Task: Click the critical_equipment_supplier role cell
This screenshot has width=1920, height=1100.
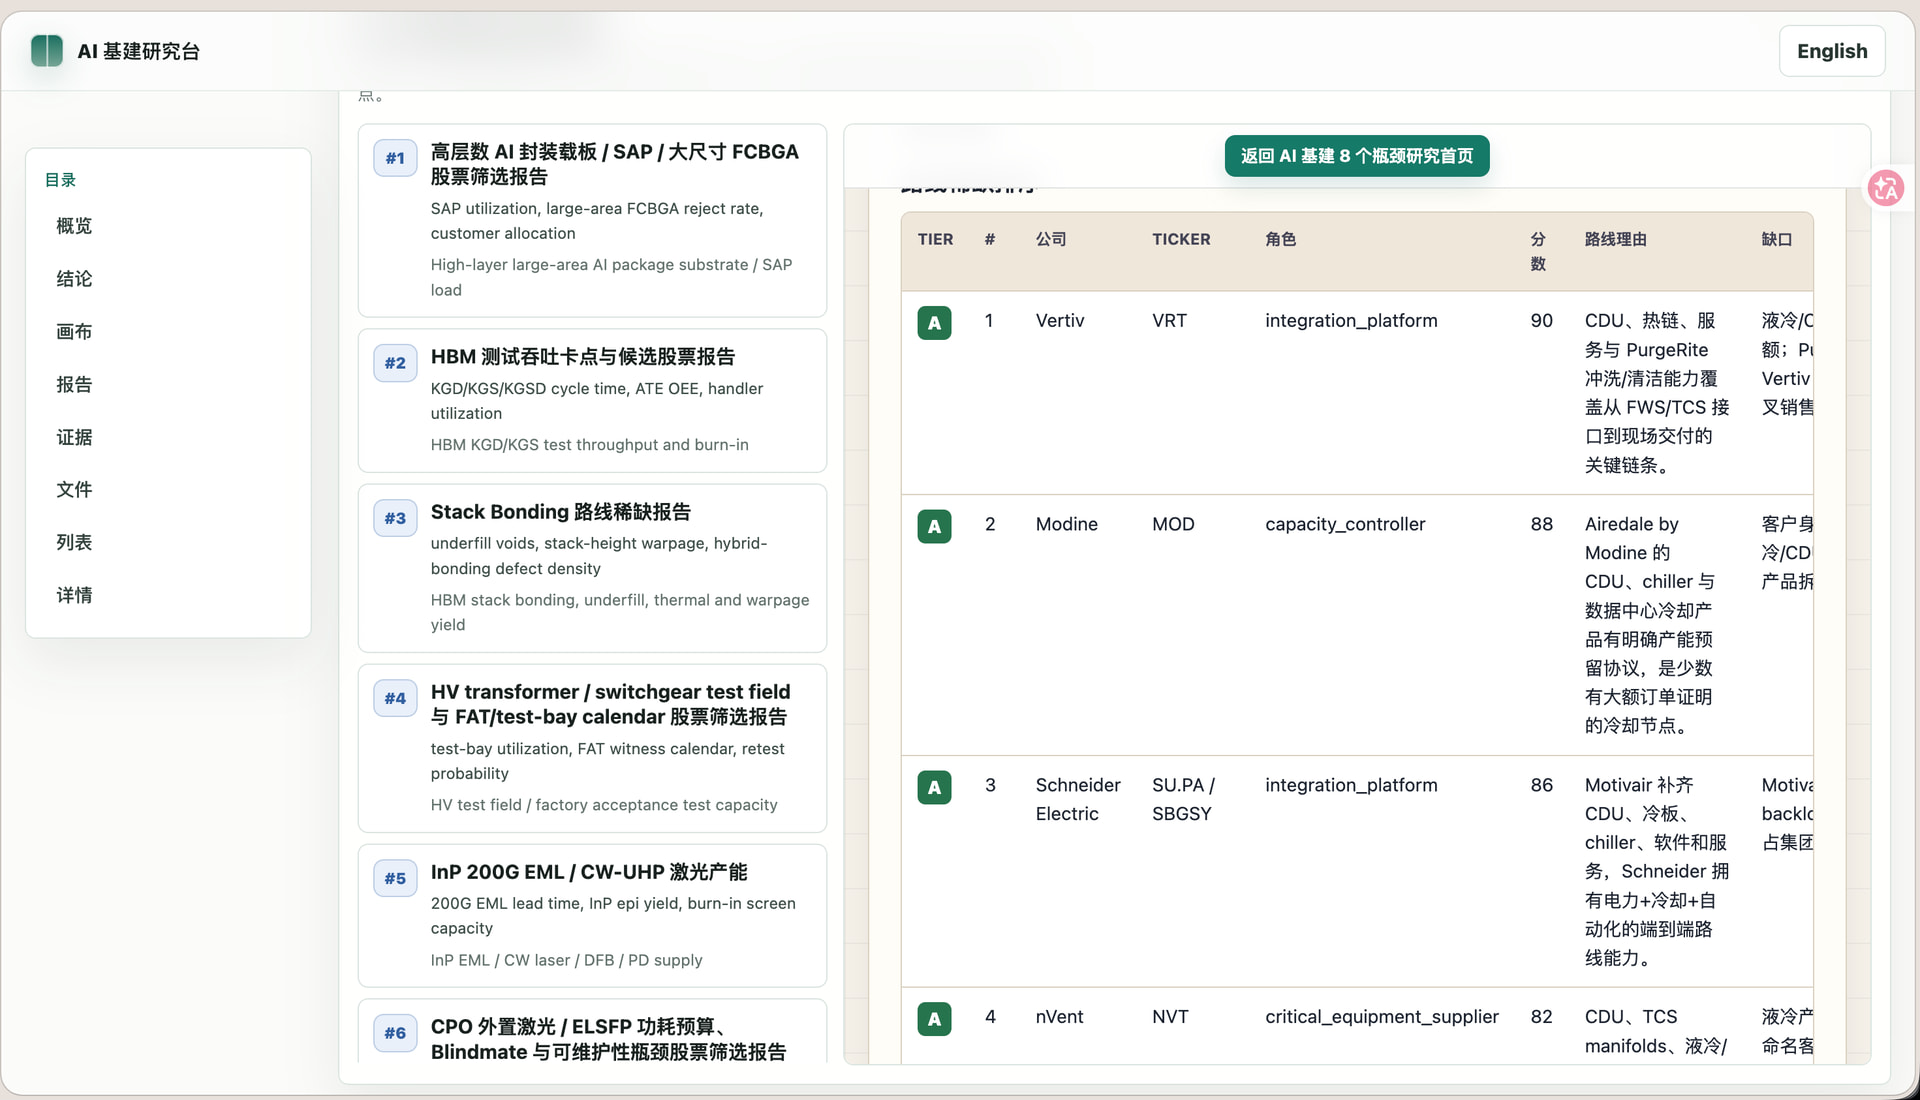Action: click(1381, 1017)
